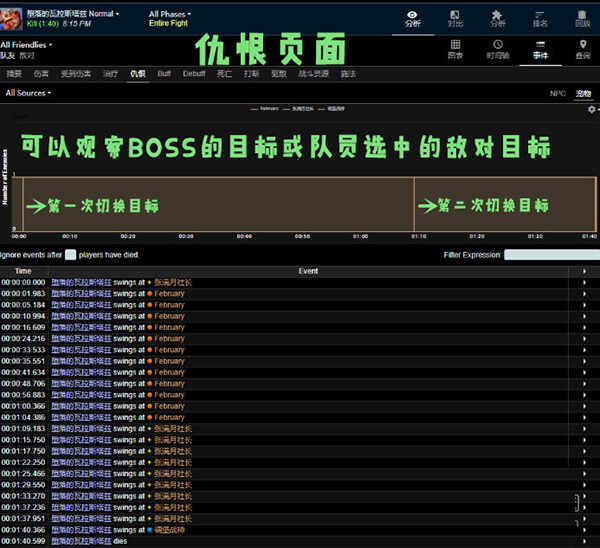Open the chart gear settings icon
The height and width of the screenshot is (548, 600).
[x=592, y=109]
